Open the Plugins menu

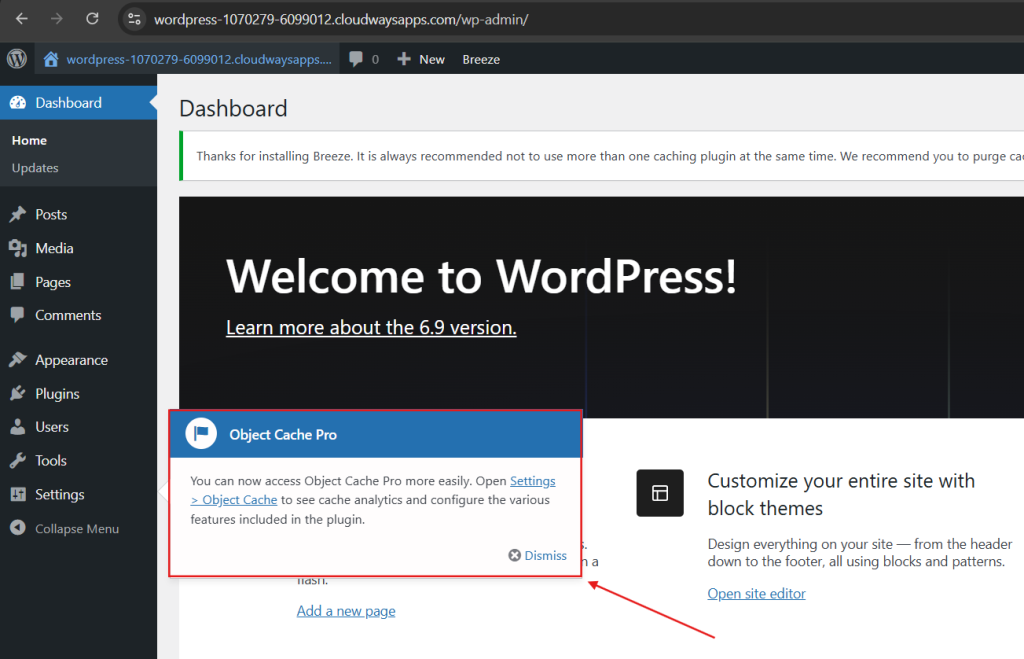tap(57, 394)
